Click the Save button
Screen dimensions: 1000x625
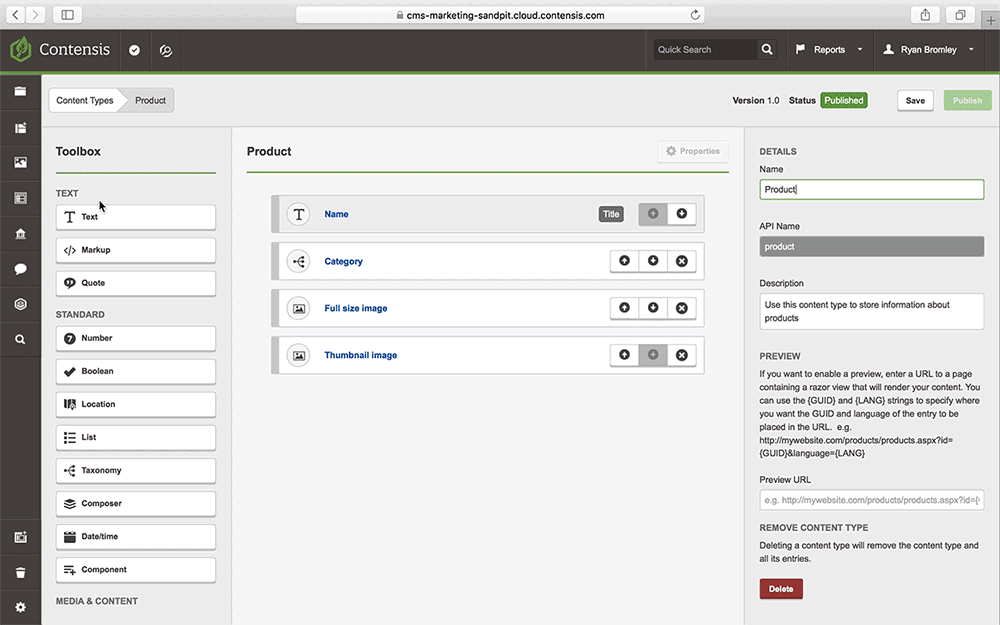tap(914, 100)
